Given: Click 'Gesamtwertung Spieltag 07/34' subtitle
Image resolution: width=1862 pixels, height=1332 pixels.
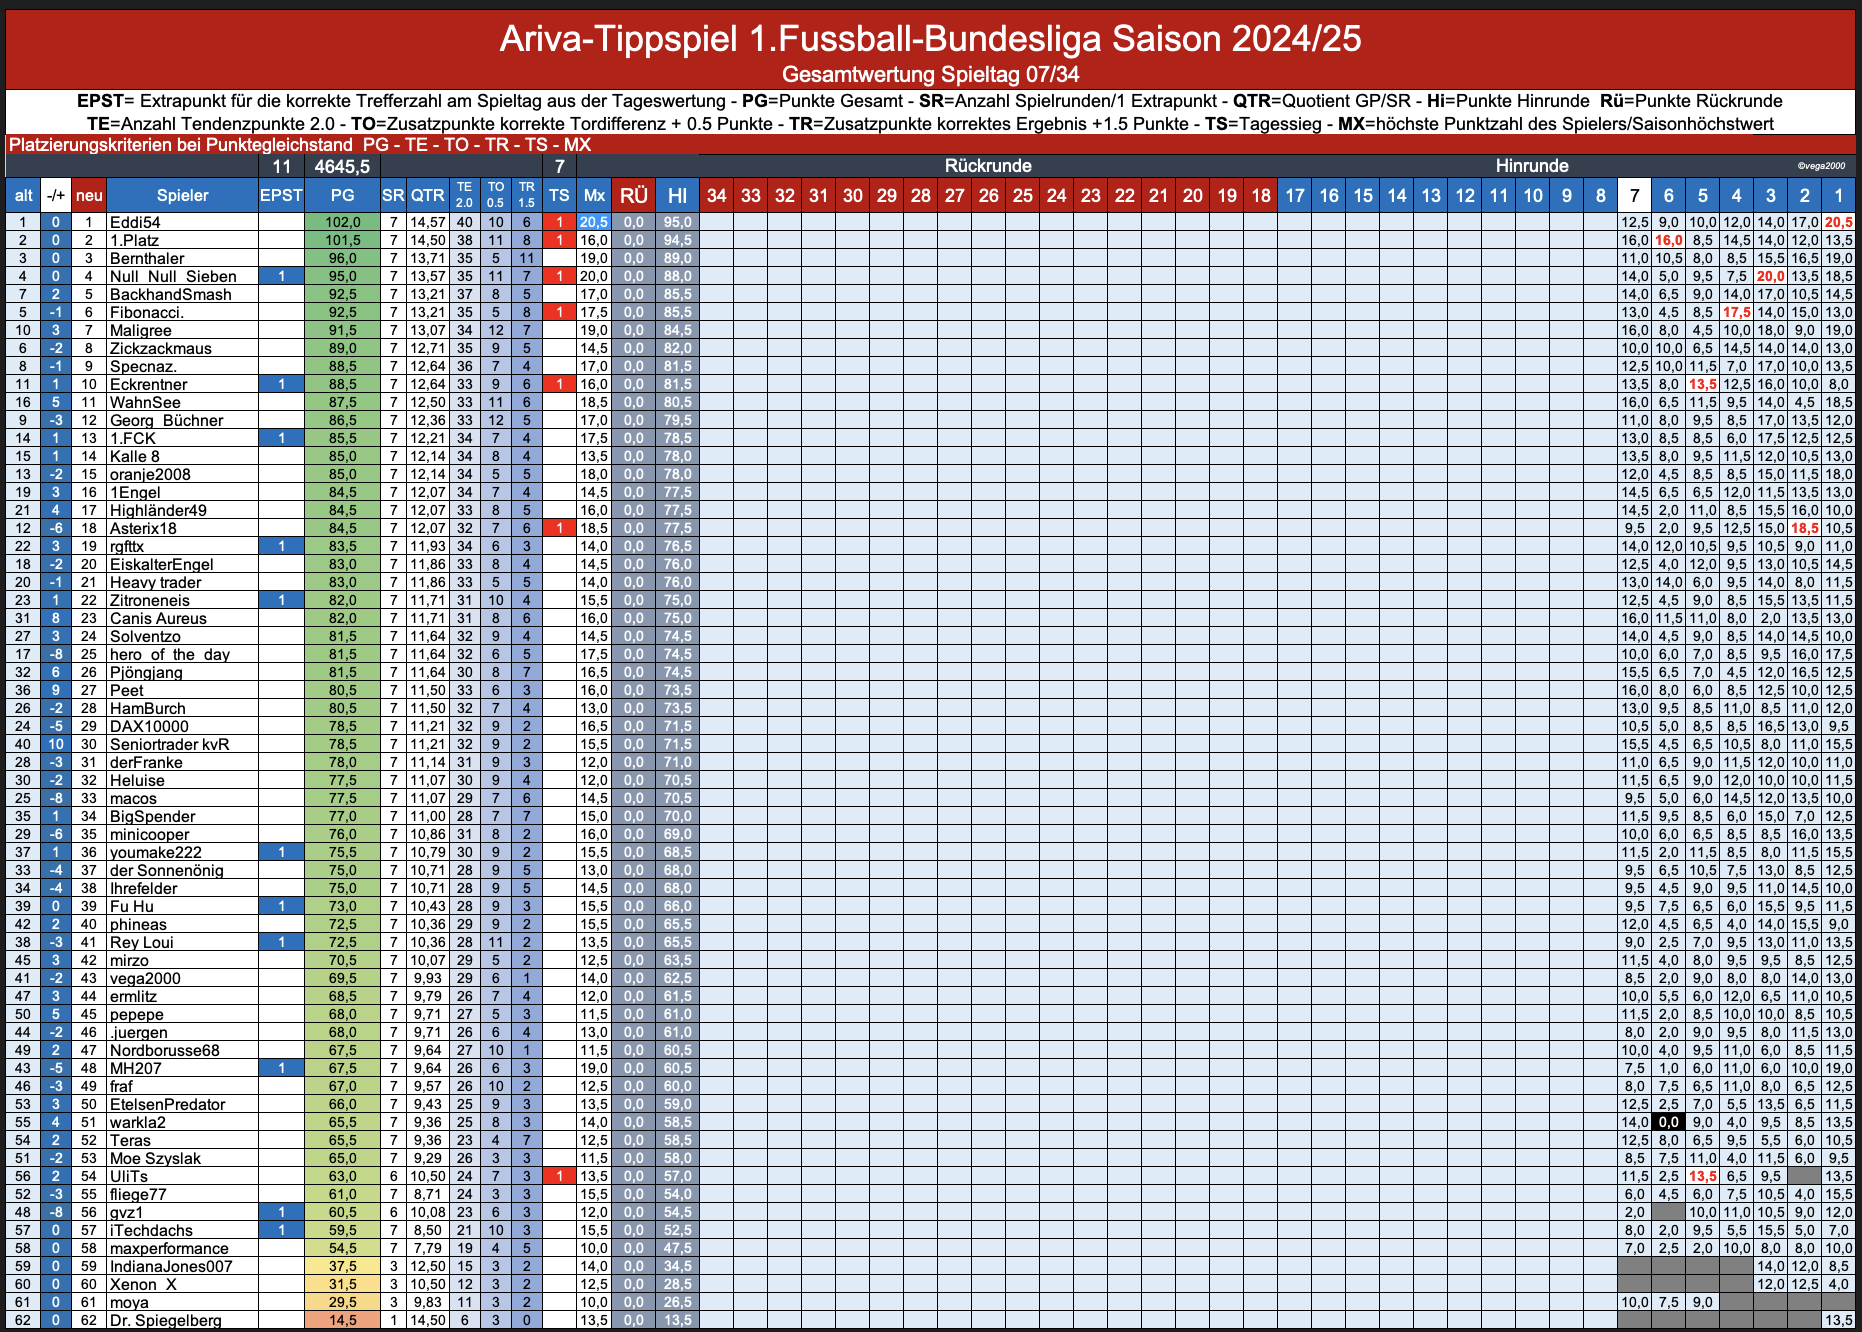Looking at the screenshot, I should pyautogui.click(x=930, y=74).
